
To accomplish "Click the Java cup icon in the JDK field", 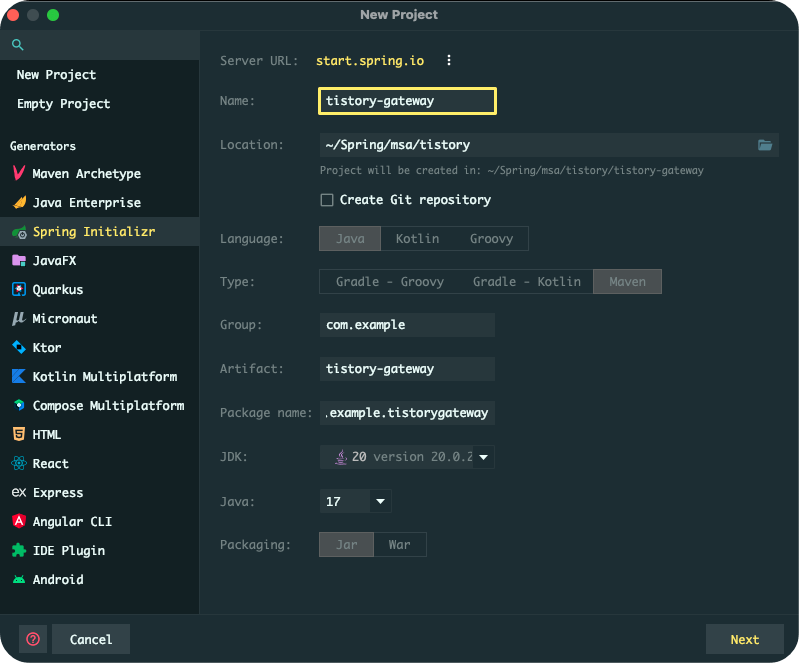I will point(341,457).
